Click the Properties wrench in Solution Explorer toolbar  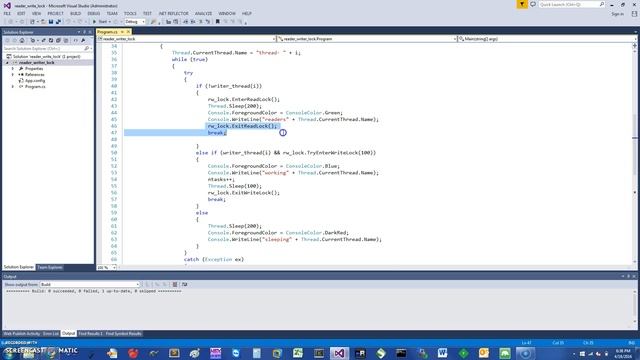coord(83,40)
